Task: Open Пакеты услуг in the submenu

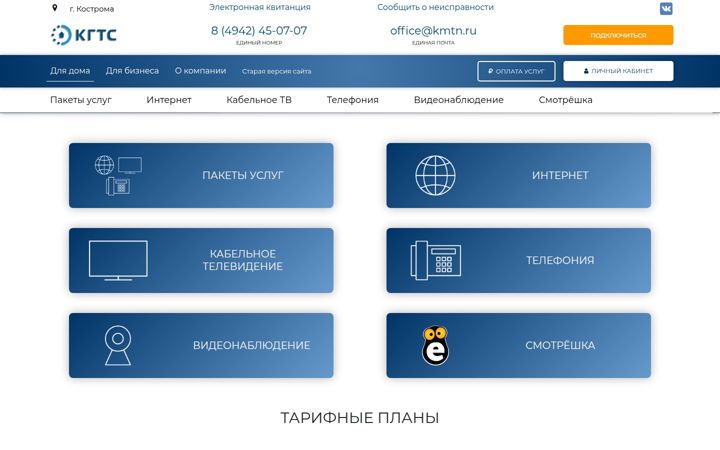Action: (81, 100)
